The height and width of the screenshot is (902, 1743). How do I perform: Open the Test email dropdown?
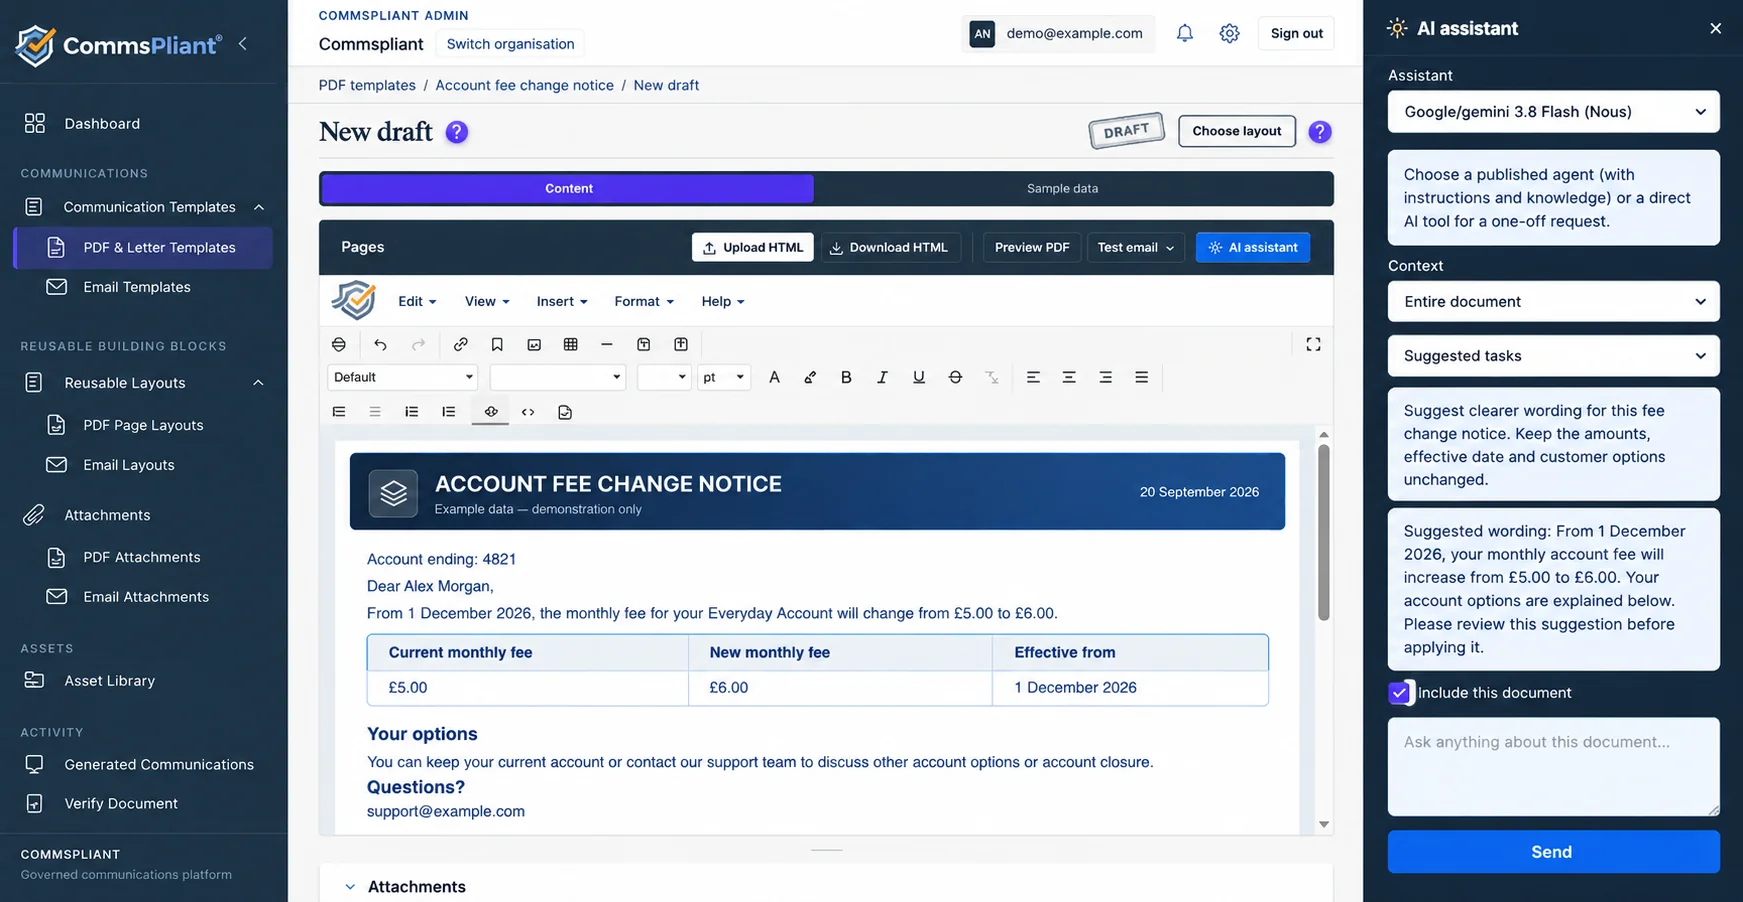coord(1135,248)
